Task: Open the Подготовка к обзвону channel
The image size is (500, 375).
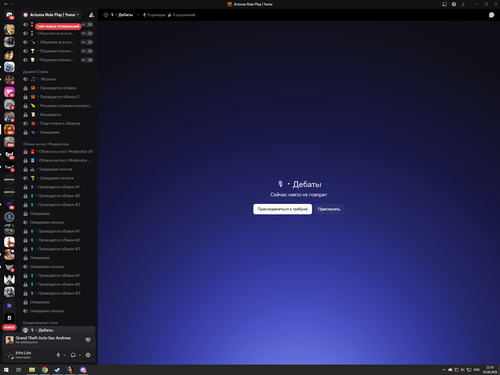Action: click(x=58, y=123)
